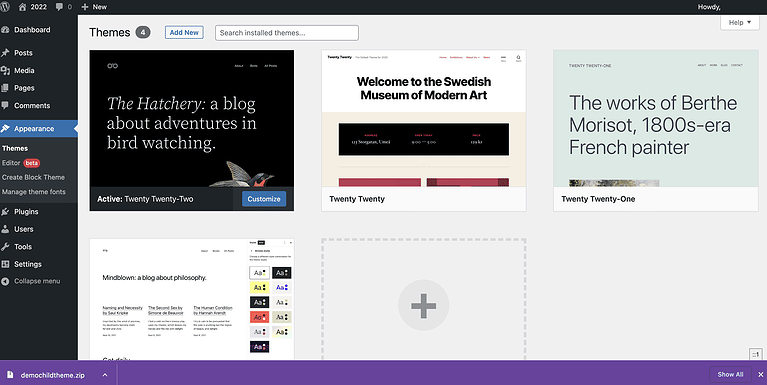Expand demochildtheme.zip download options chevron
Image resolution: width=767 pixels, height=385 pixels.
point(105,375)
